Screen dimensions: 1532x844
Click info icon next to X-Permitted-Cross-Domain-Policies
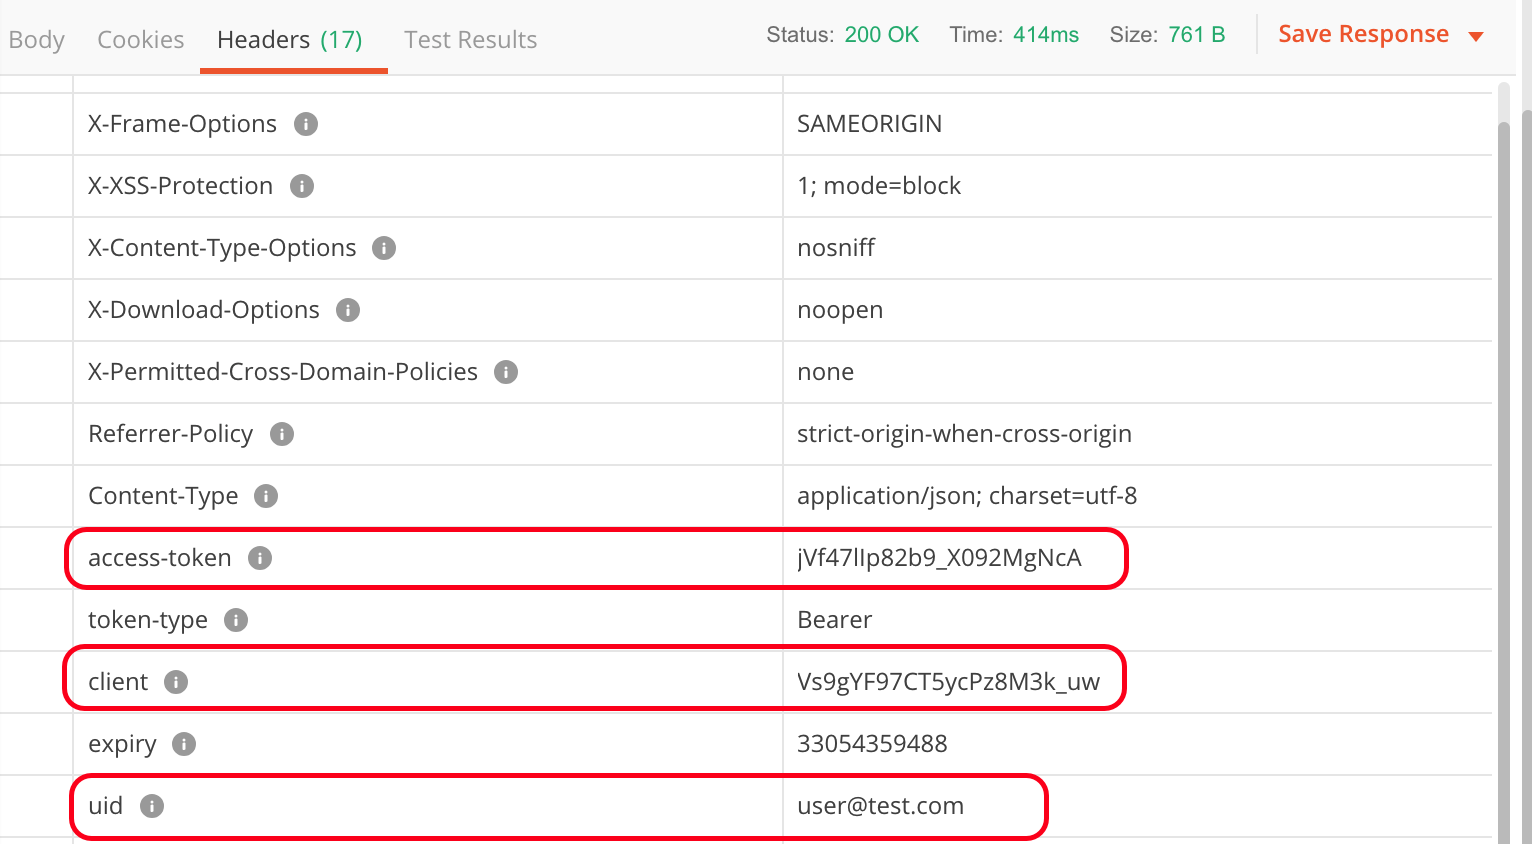pyautogui.click(x=506, y=372)
